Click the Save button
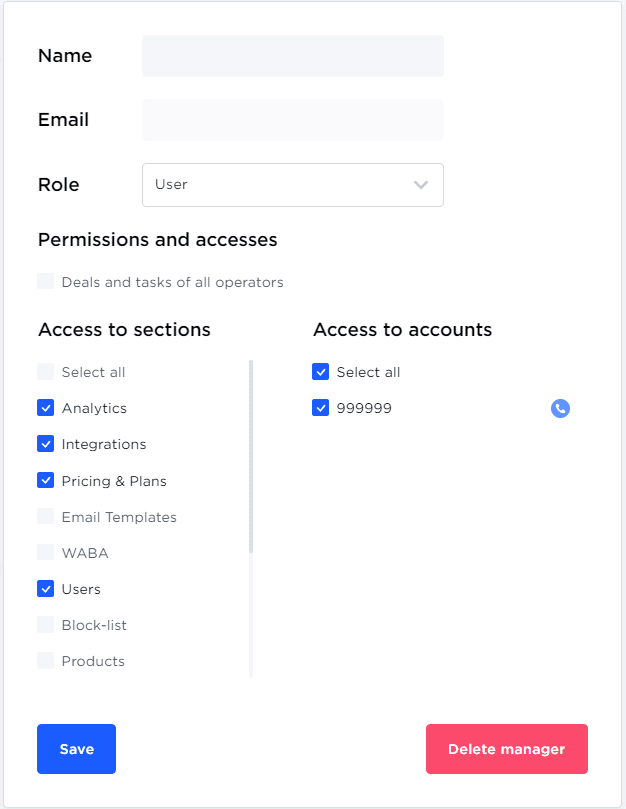Screen dimensions: 626x809 [x=76, y=749]
